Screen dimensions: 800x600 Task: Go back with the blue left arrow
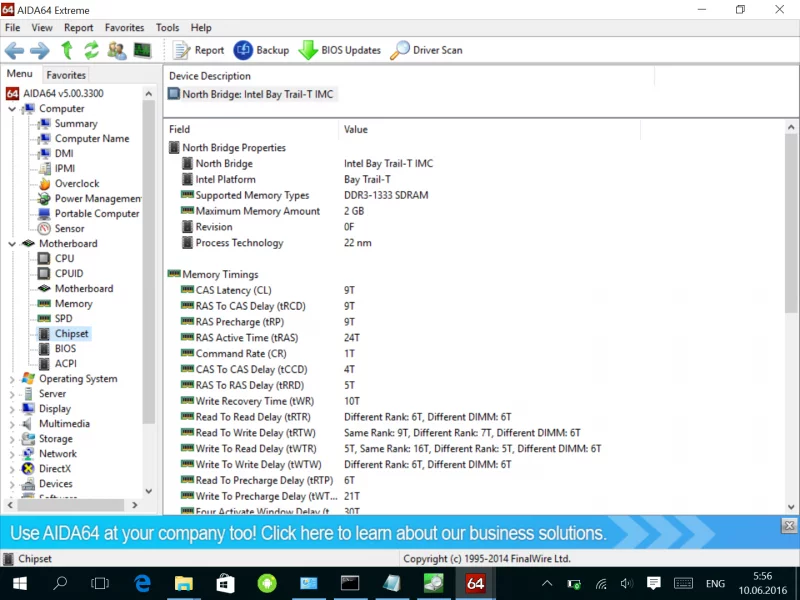pyautogui.click(x=14, y=51)
